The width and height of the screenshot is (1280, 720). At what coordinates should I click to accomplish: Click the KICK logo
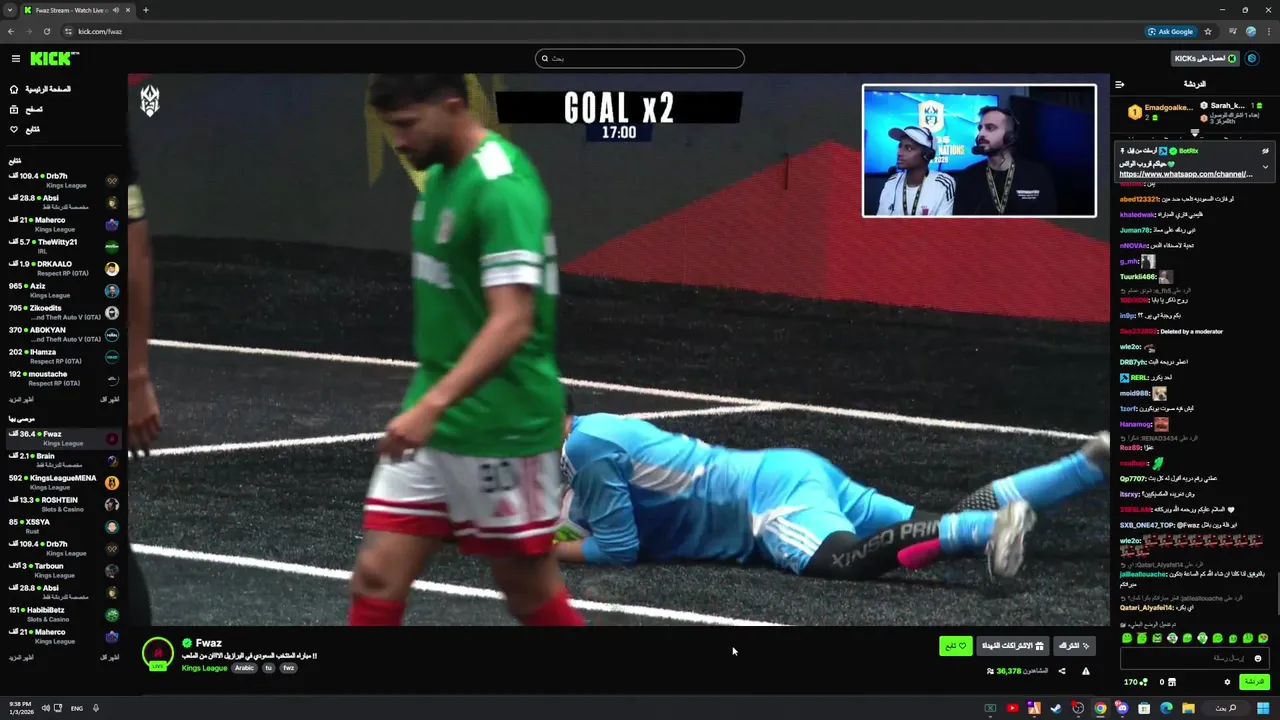click(53, 59)
